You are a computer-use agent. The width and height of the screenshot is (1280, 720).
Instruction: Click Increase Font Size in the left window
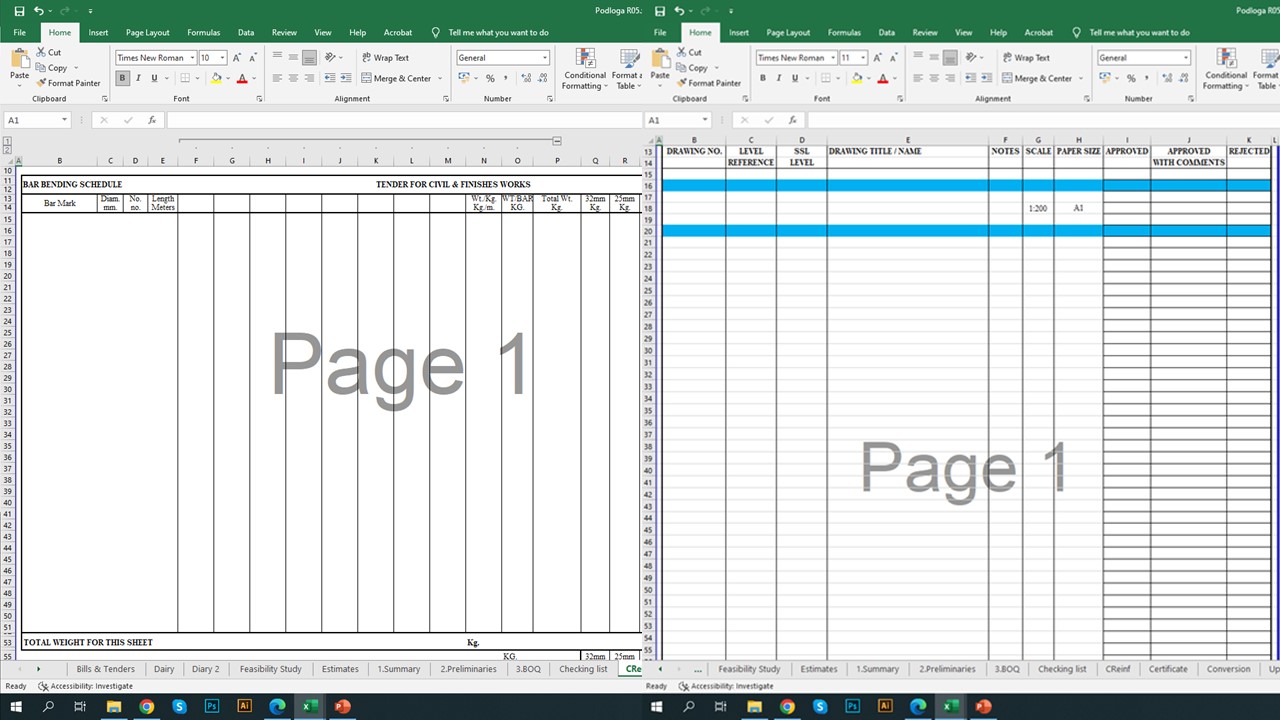pos(237,58)
